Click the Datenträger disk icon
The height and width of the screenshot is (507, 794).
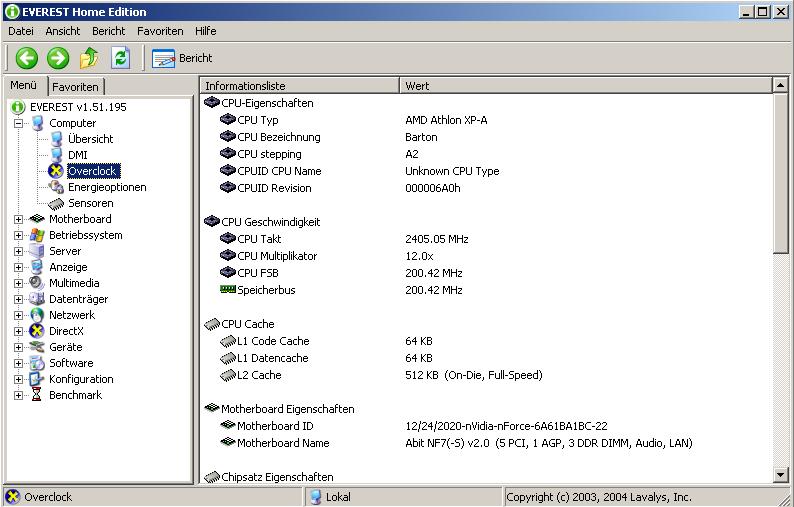37,299
